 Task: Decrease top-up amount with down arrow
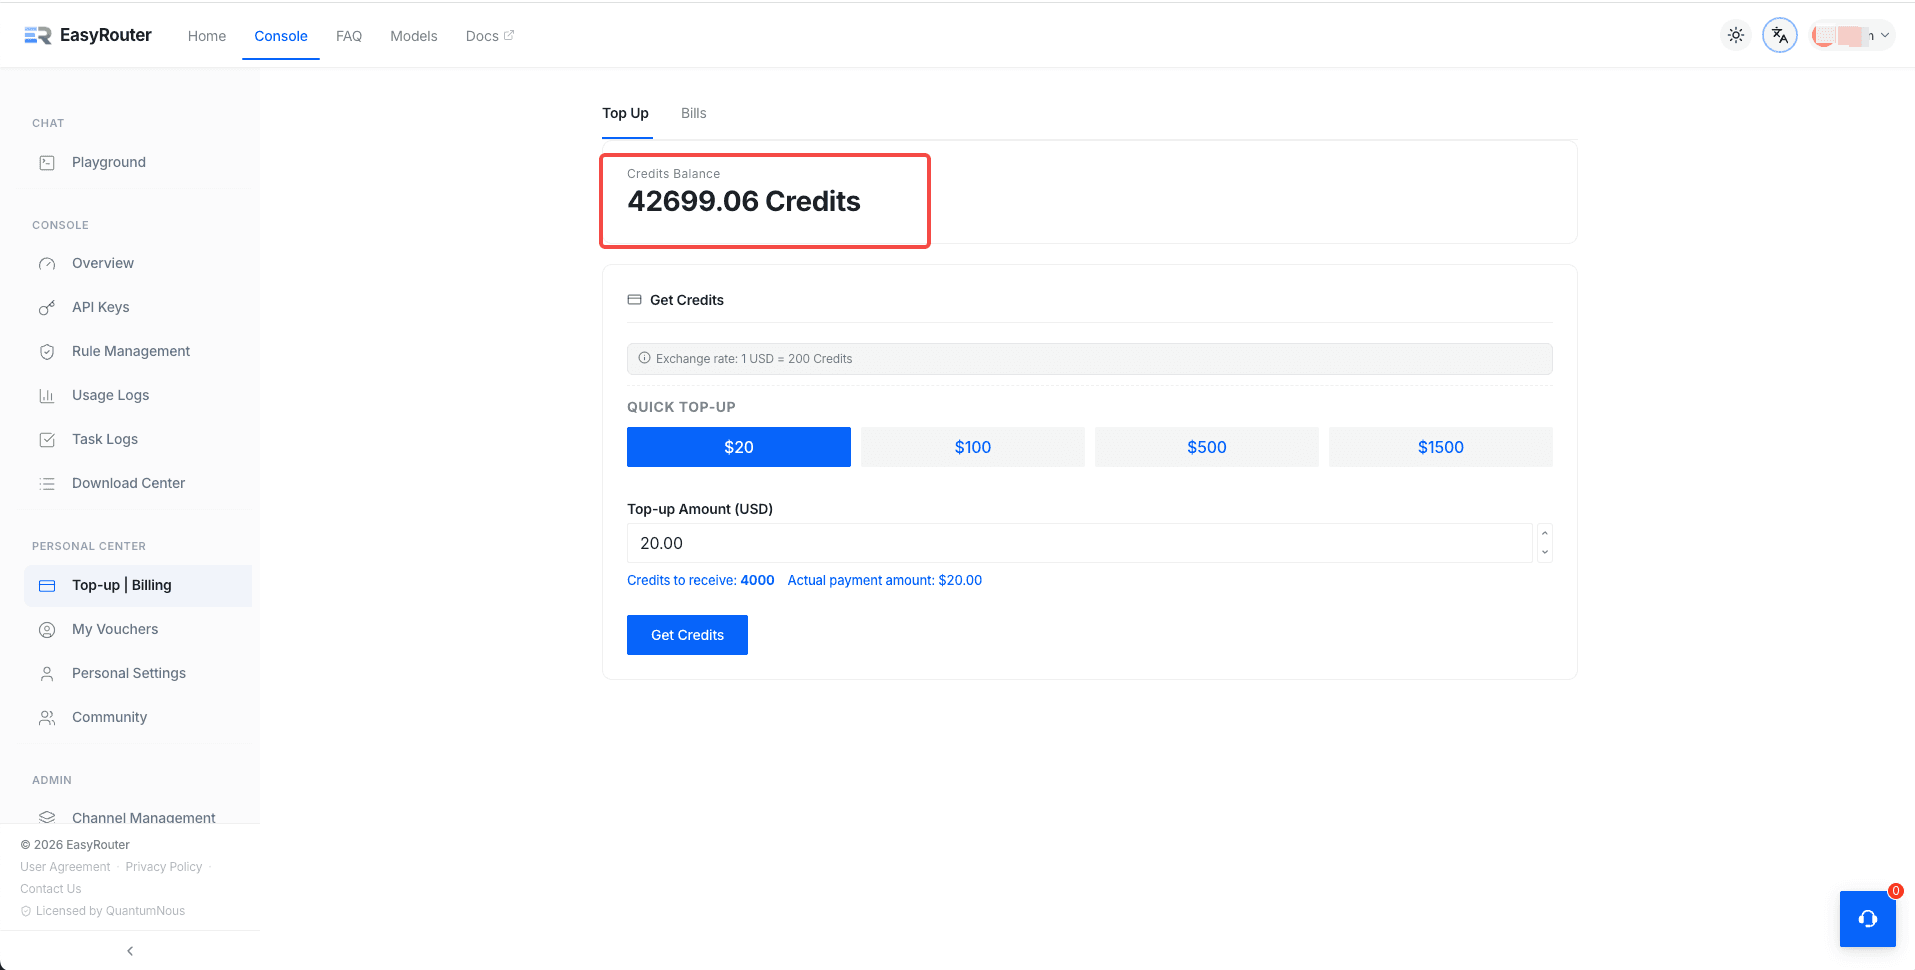[1545, 552]
